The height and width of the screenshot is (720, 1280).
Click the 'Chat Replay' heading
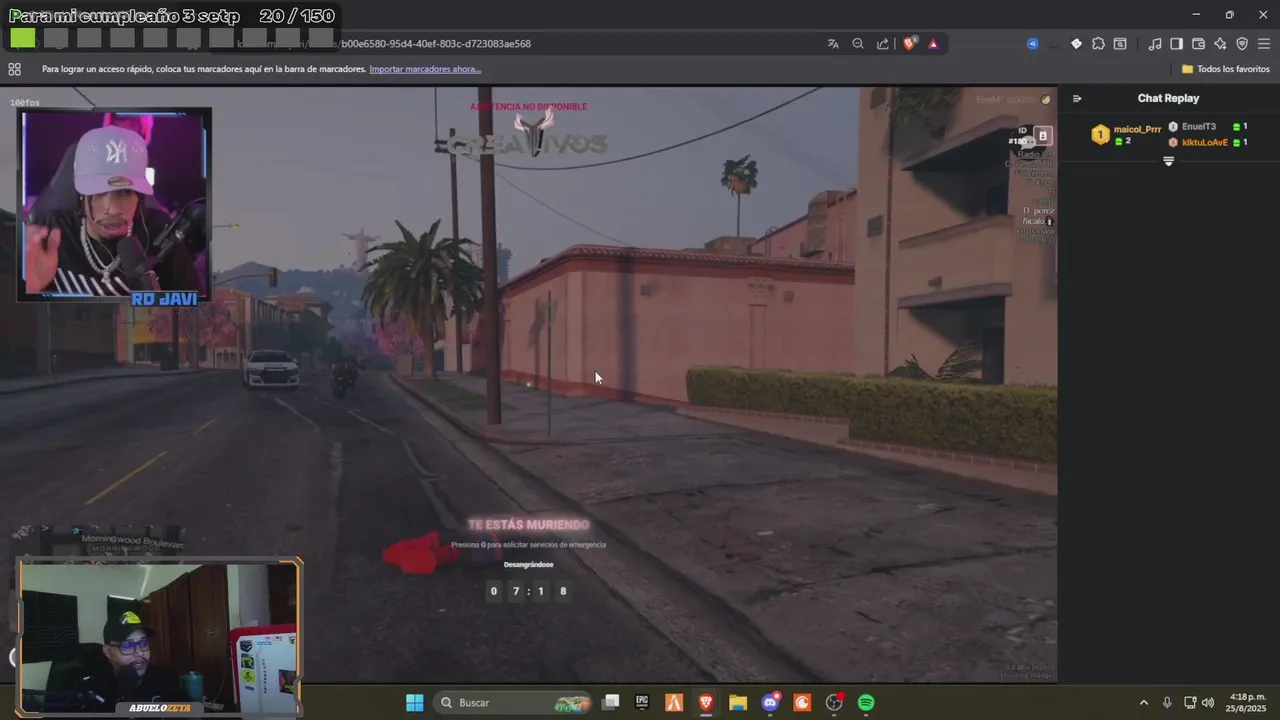click(x=1168, y=98)
